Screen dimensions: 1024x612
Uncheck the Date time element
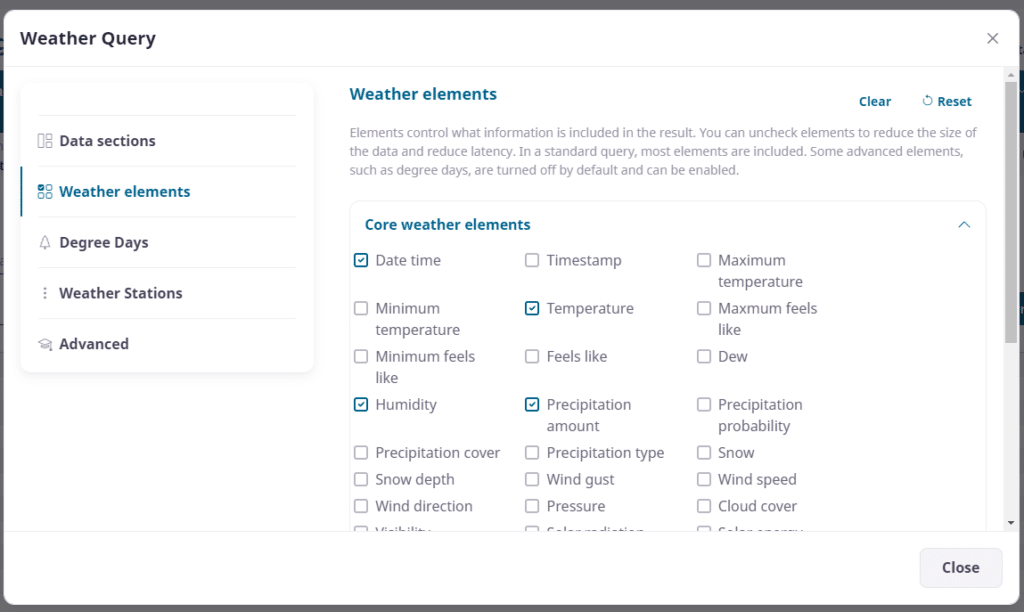pos(361,260)
